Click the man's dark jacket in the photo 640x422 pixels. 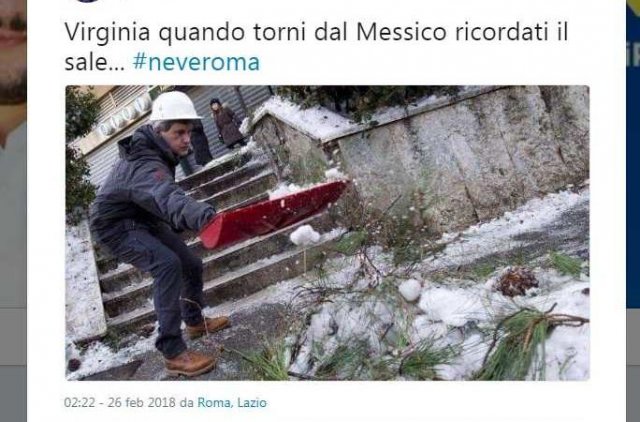coord(151,184)
